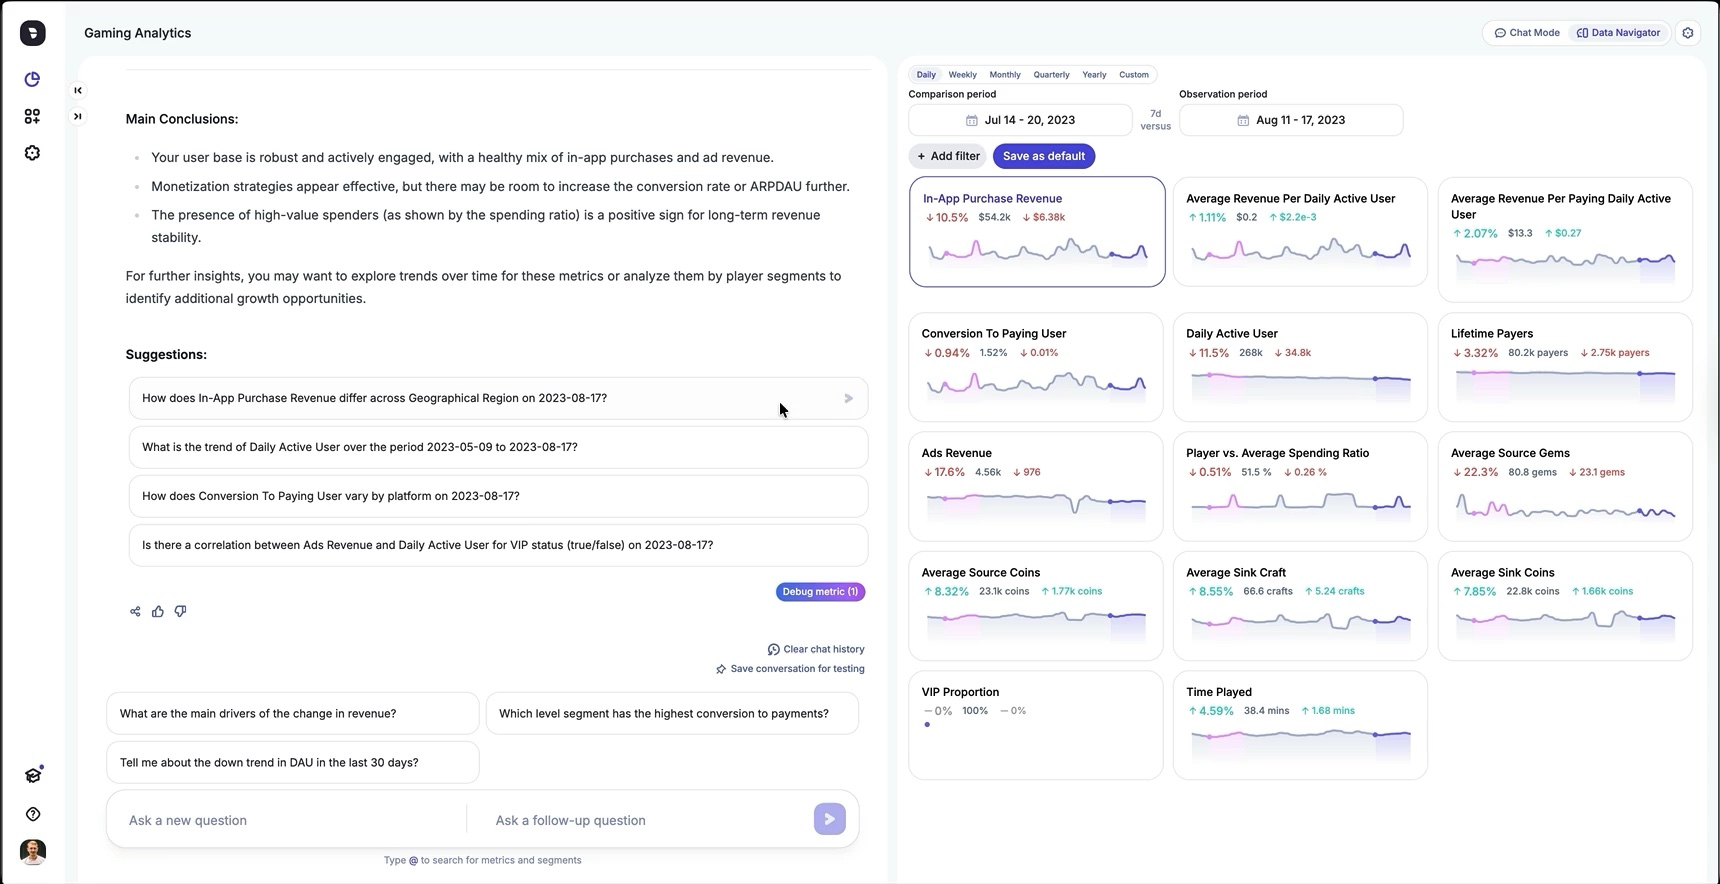Open the gear settings icon in left sidebar
This screenshot has width=1720, height=884.
click(x=32, y=153)
